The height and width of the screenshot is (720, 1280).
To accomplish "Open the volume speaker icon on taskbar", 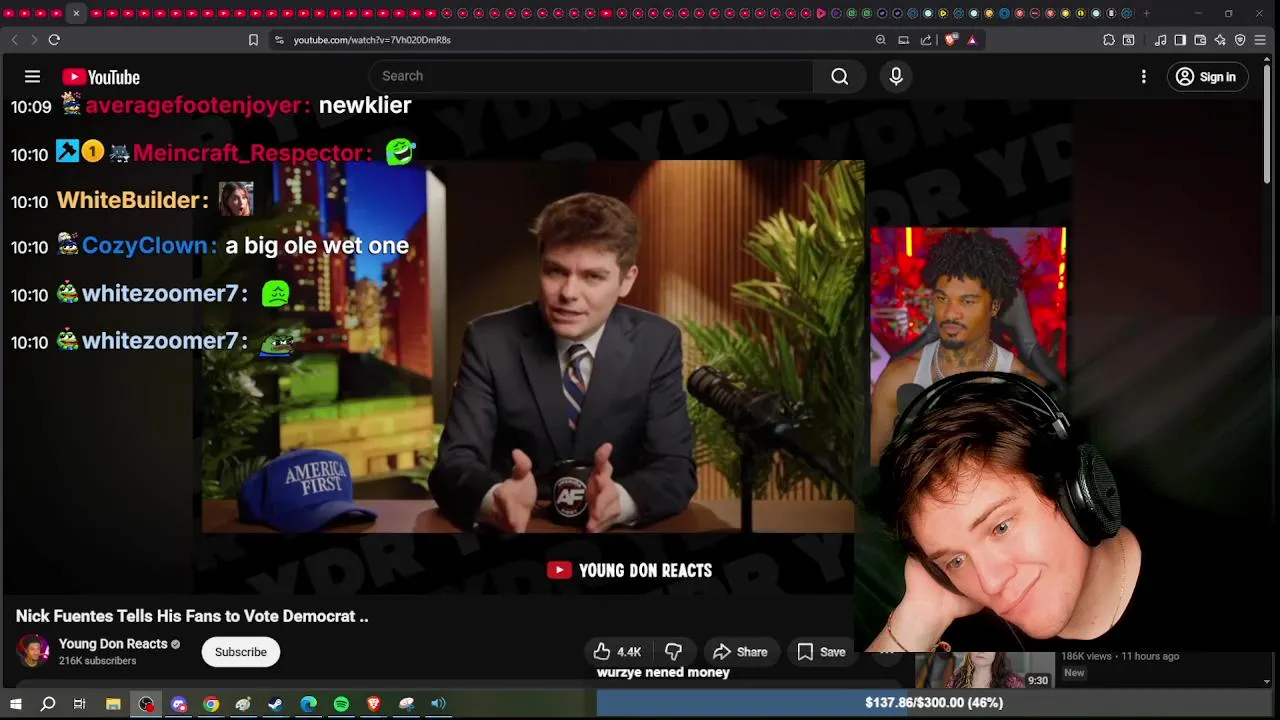I will (x=438, y=704).
